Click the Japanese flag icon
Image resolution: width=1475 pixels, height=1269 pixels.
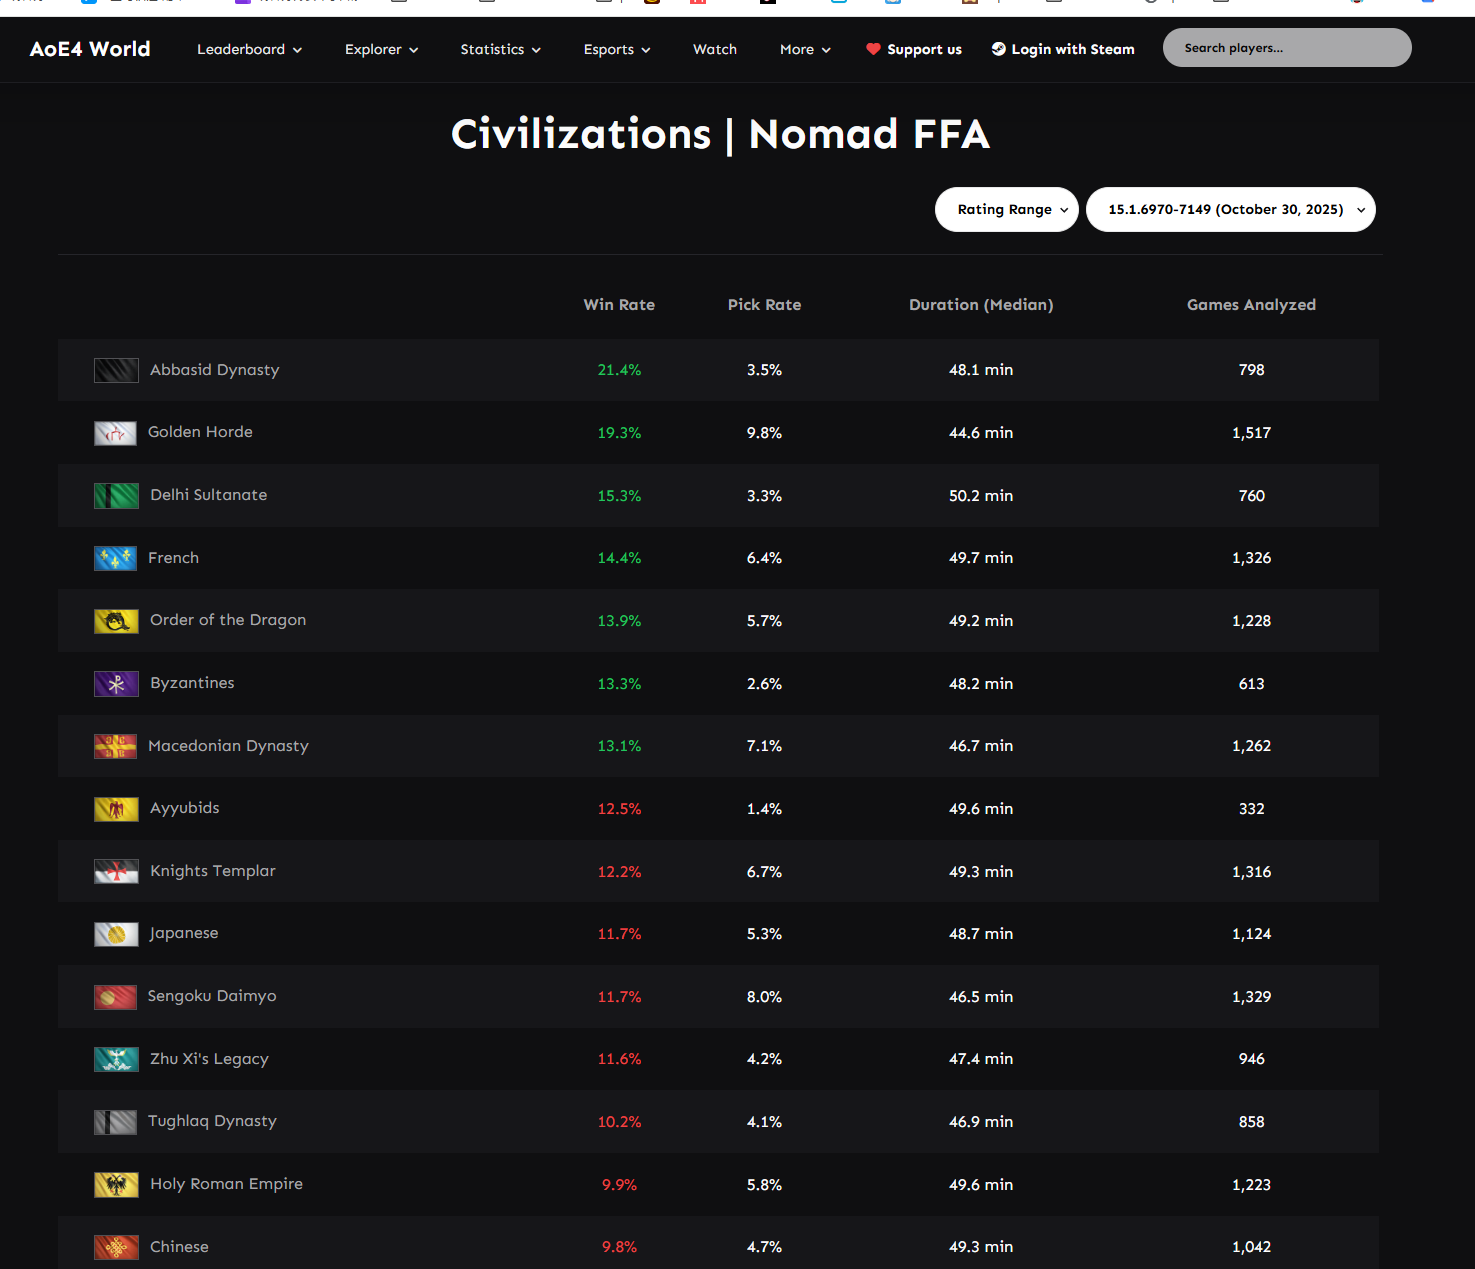coord(116,934)
